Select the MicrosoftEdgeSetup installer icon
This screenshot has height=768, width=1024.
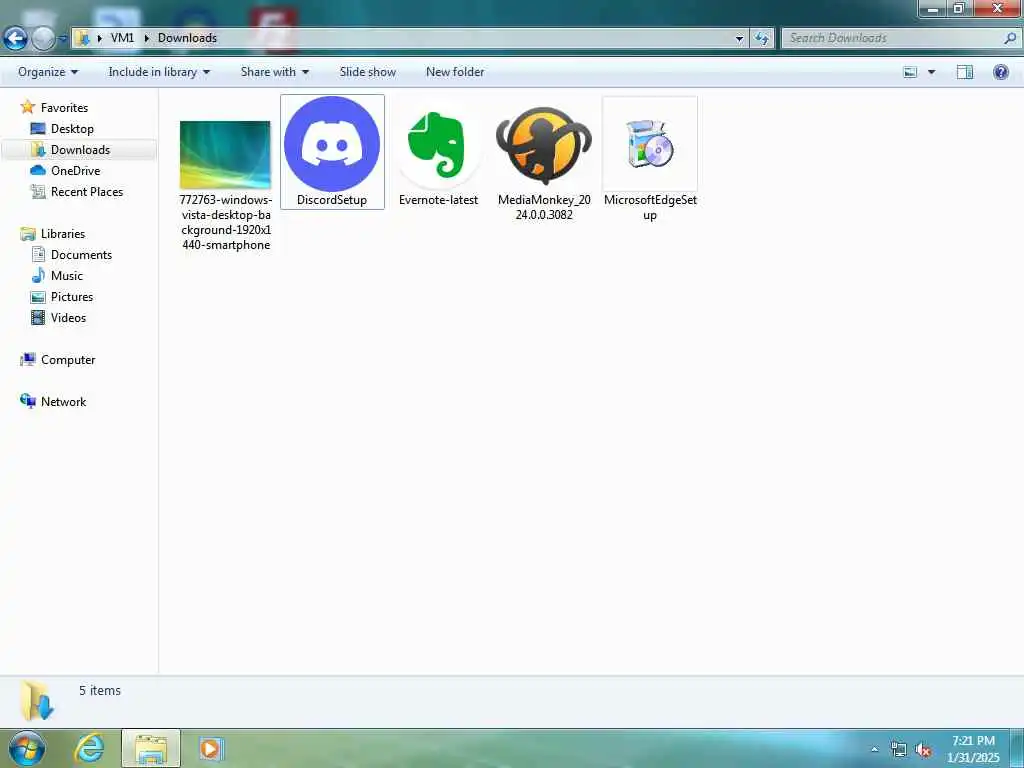(650, 144)
